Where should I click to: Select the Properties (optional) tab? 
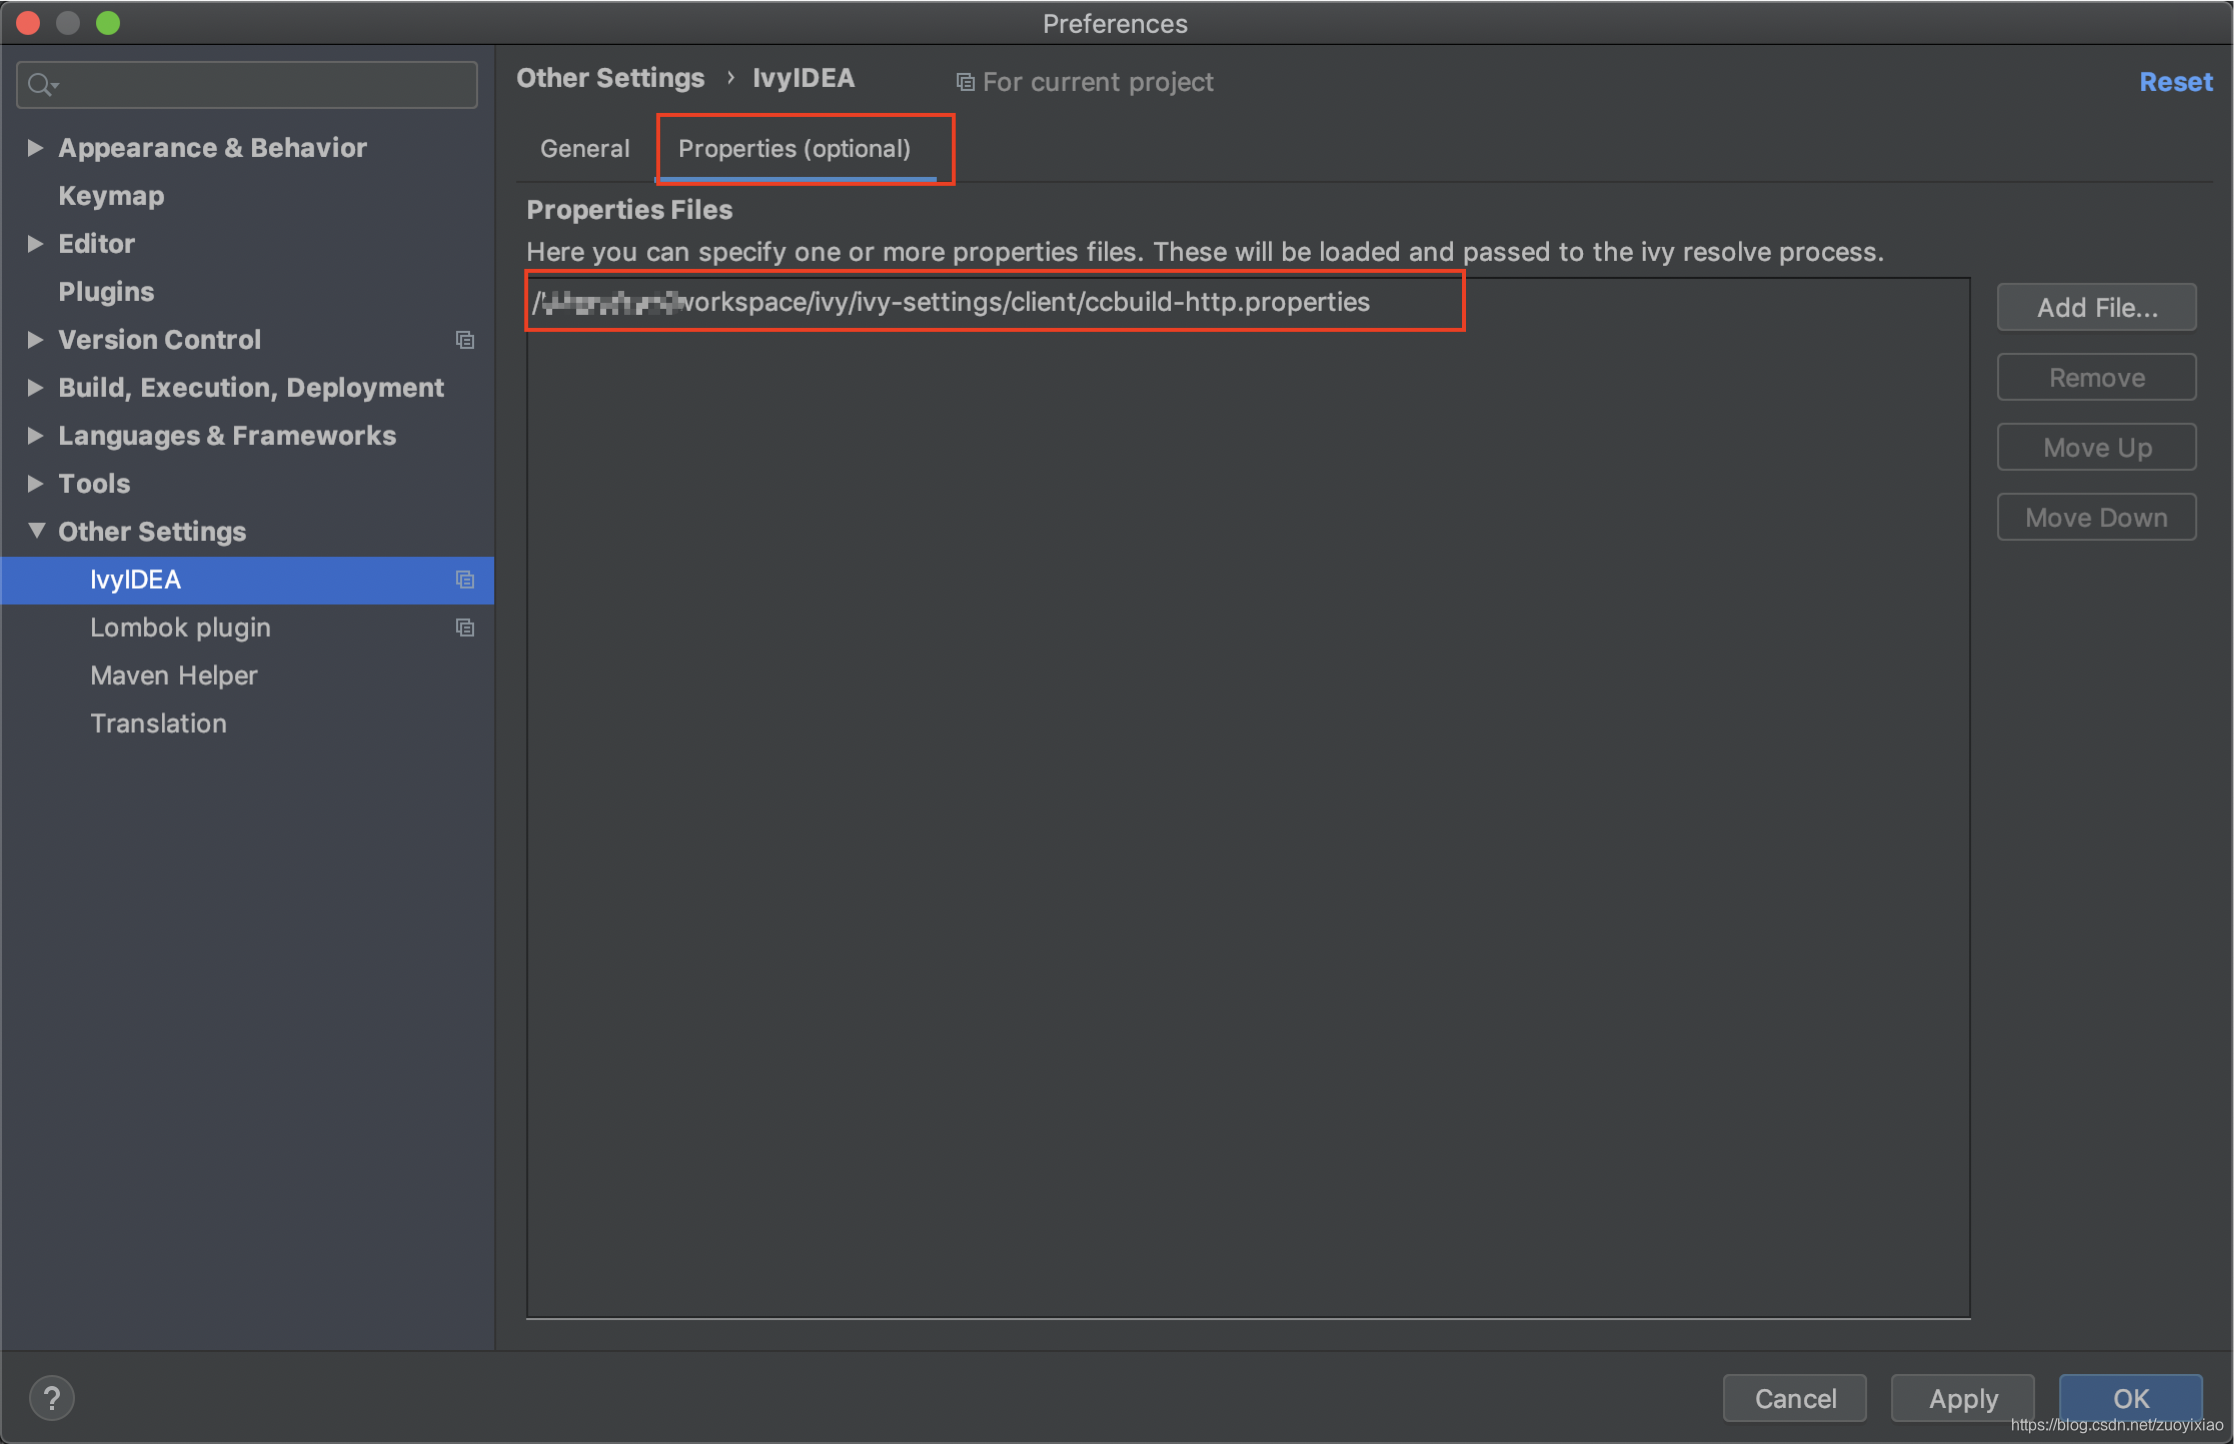point(795,149)
